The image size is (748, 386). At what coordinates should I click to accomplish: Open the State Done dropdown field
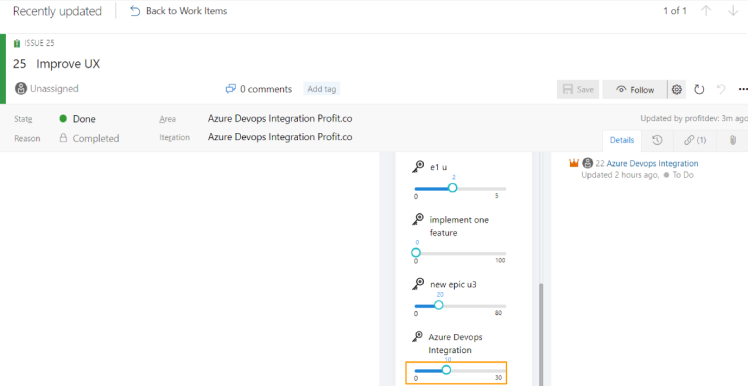click(84, 119)
